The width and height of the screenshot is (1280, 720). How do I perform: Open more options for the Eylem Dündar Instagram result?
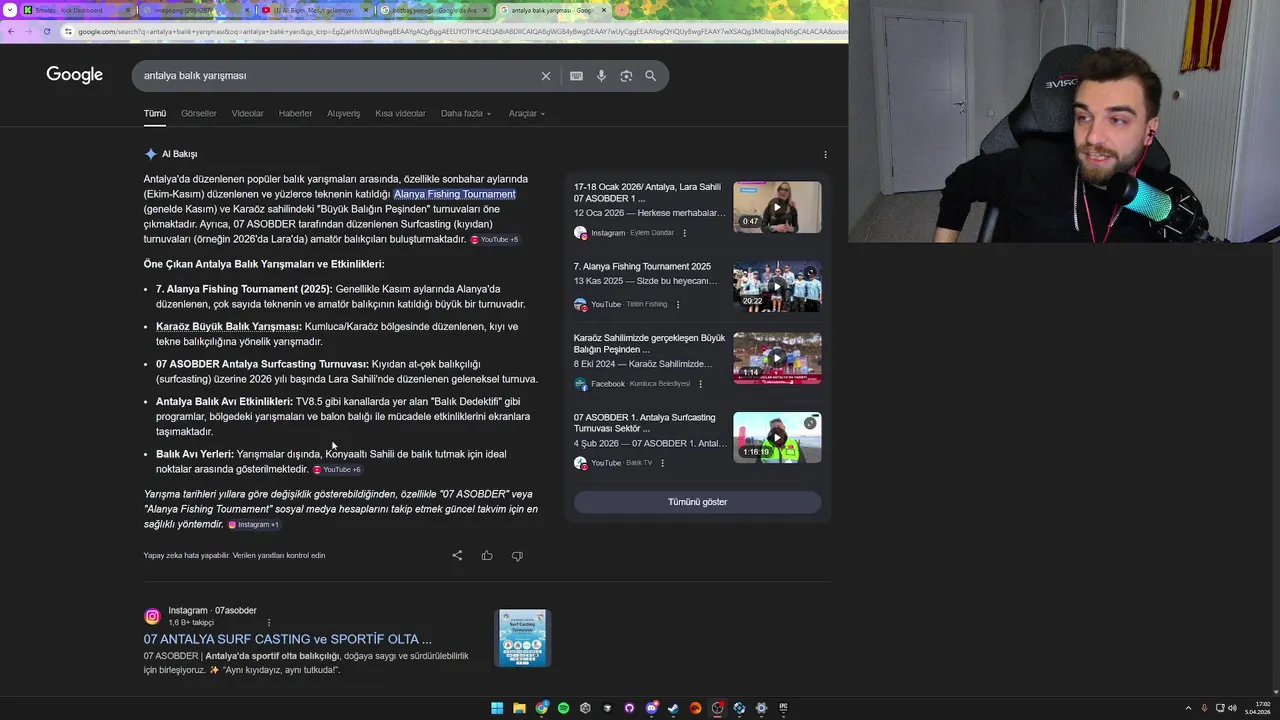pos(684,233)
